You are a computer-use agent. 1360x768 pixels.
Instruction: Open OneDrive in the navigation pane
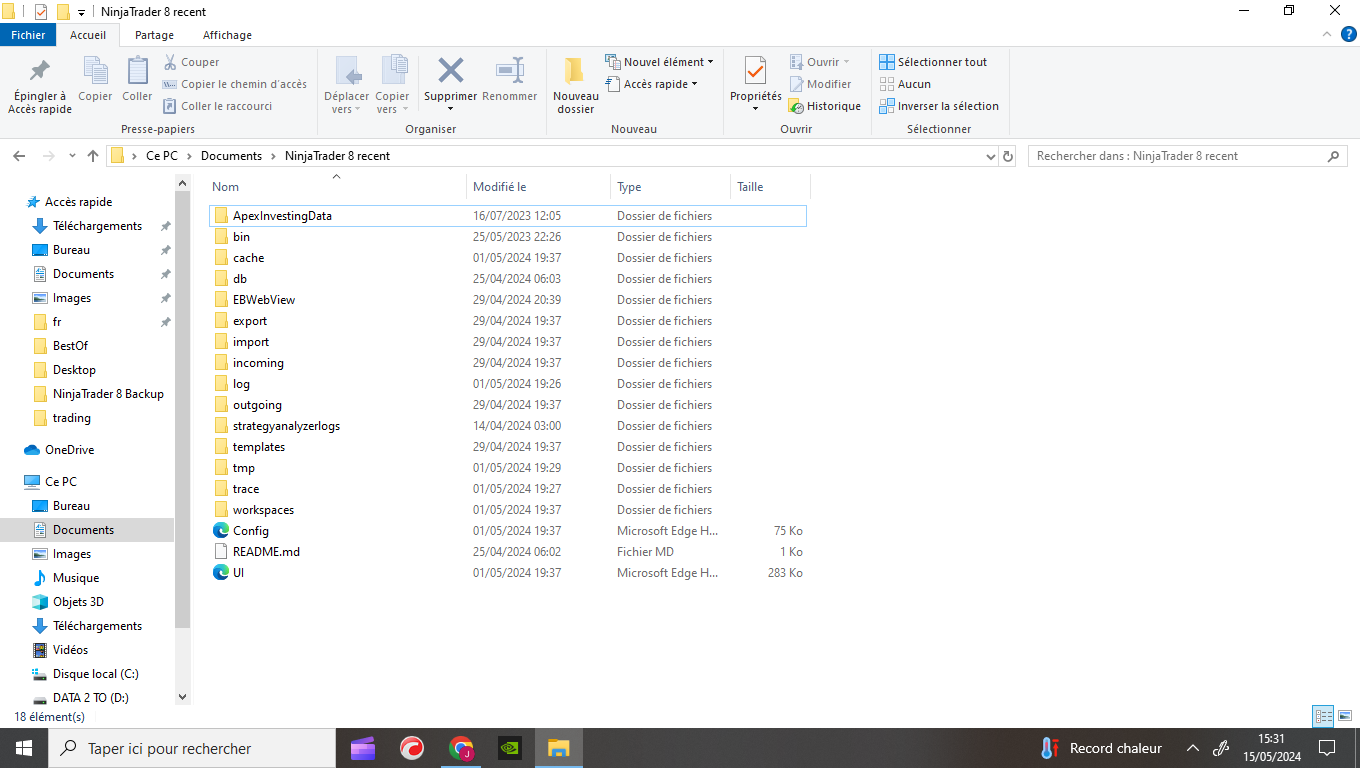pyautogui.click(x=69, y=450)
